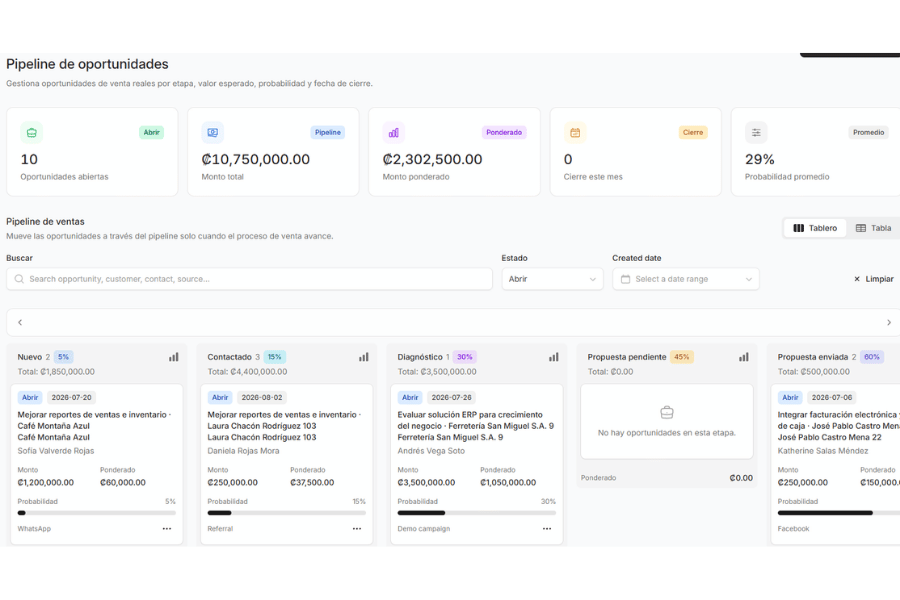
Task: Click the green Abrir badge on opportunities card
Action: [x=152, y=133]
